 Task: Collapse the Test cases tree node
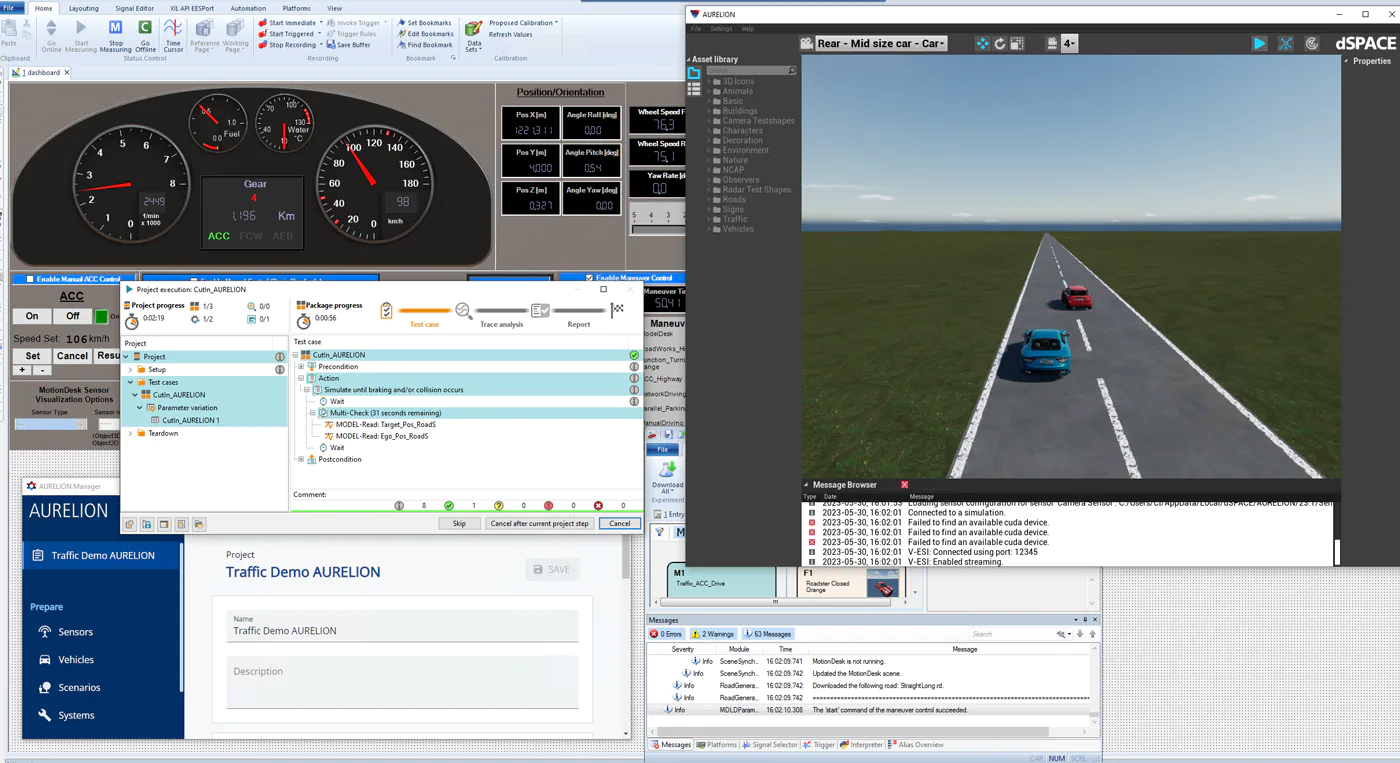[130, 382]
